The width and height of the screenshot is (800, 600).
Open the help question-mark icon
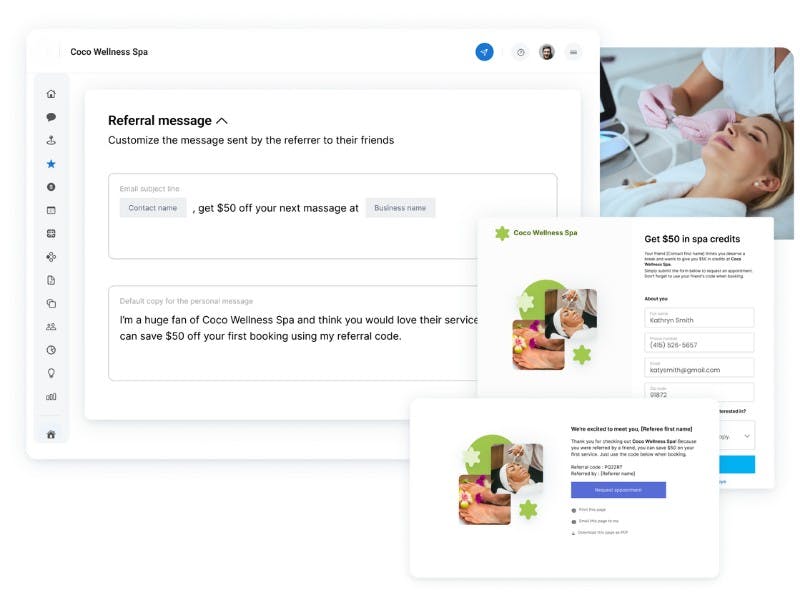[519, 52]
